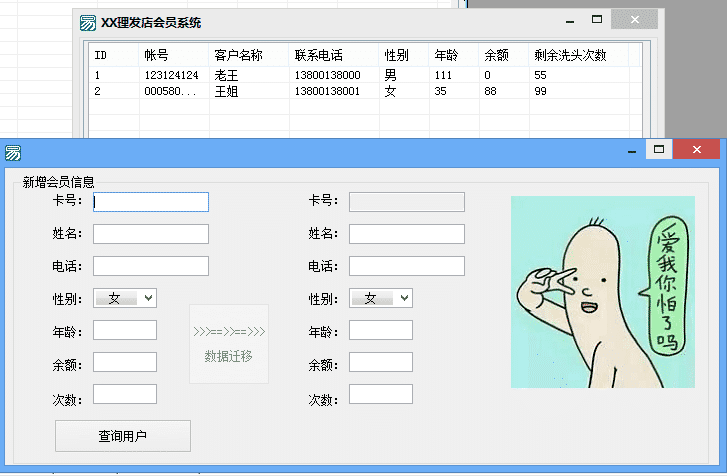Image resolution: width=727 pixels, height=476 pixels.
Task: Click the left-hand 姓名 text field
Action: 151,234
